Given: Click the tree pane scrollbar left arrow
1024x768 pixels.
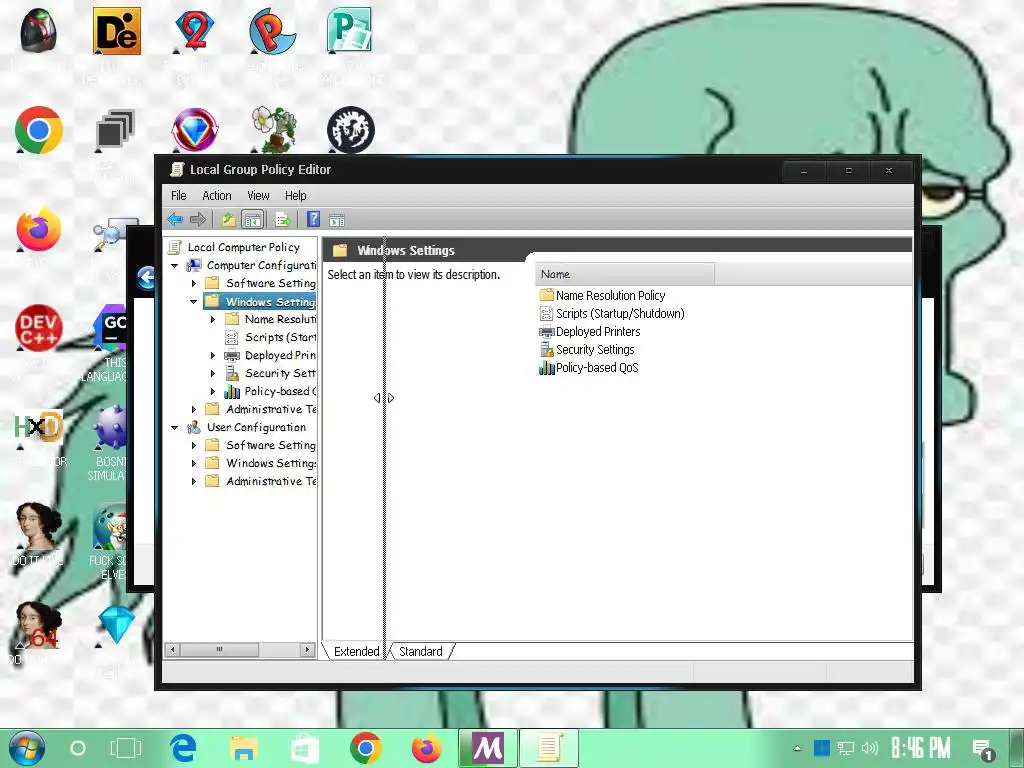Looking at the screenshot, I should (x=172, y=649).
